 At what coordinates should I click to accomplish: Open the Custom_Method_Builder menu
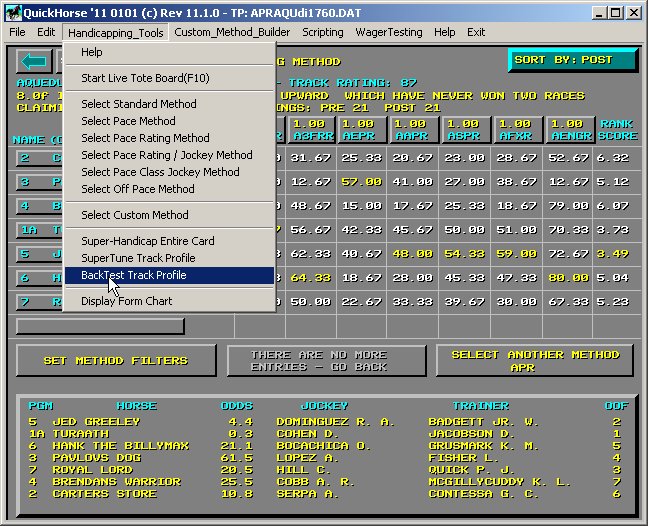232,32
